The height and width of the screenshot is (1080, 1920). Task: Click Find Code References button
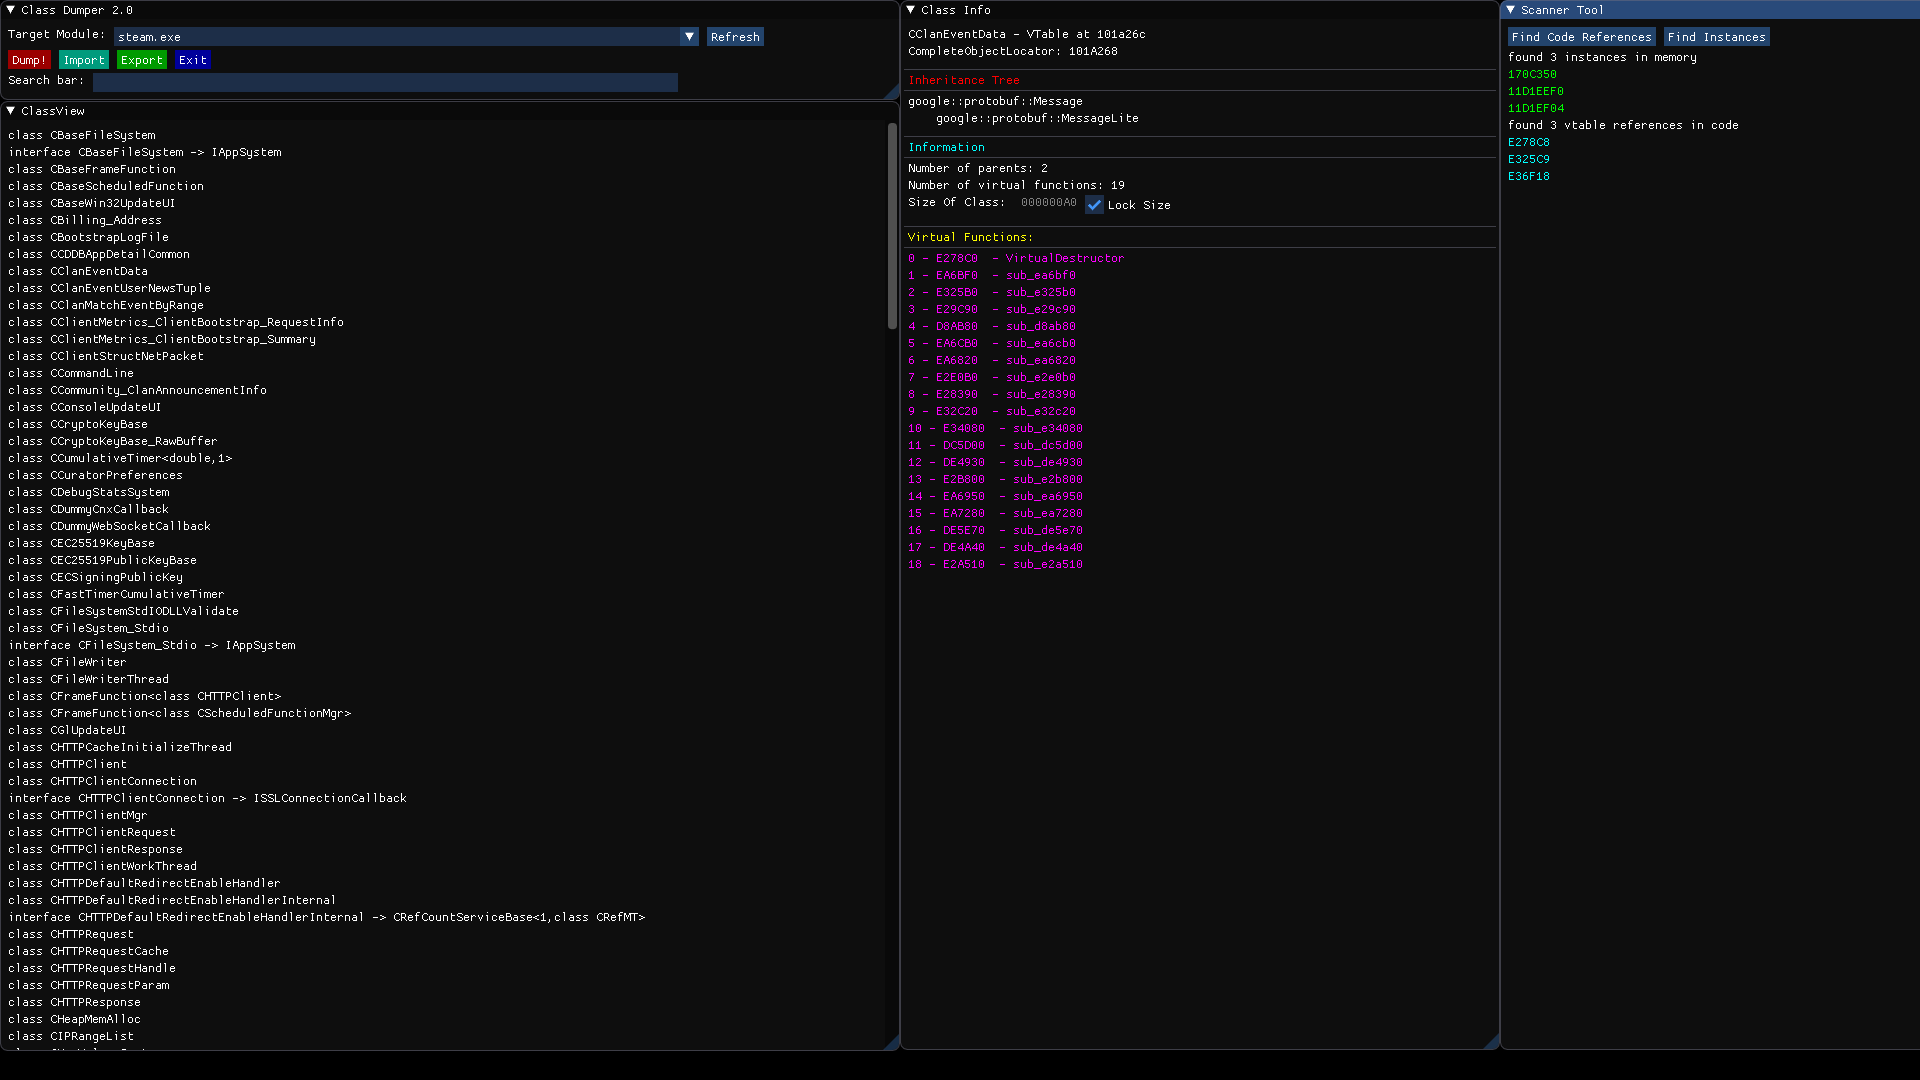(x=1581, y=37)
